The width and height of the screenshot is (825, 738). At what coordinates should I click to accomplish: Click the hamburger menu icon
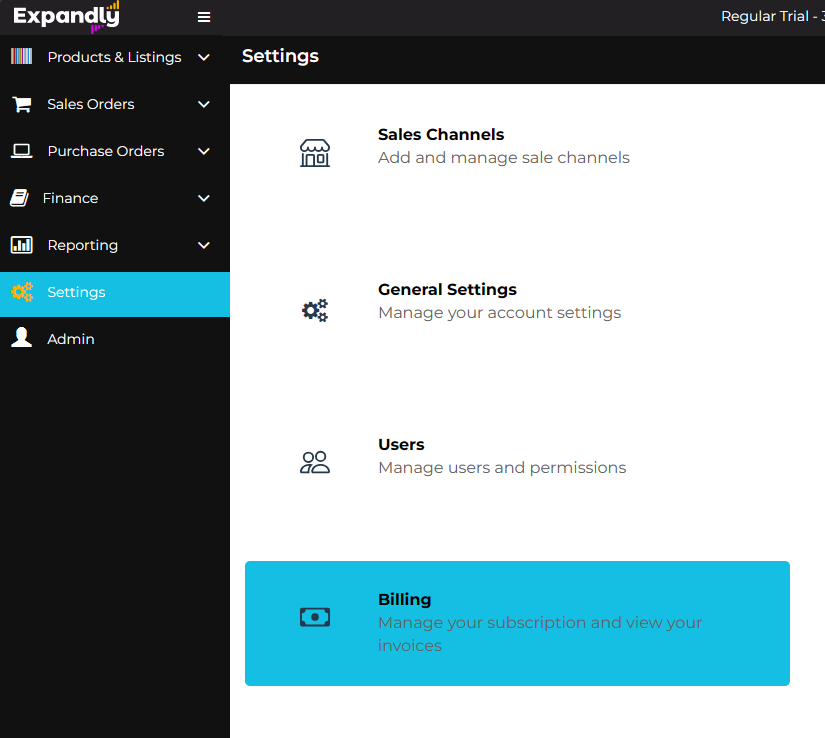[204, 17]
